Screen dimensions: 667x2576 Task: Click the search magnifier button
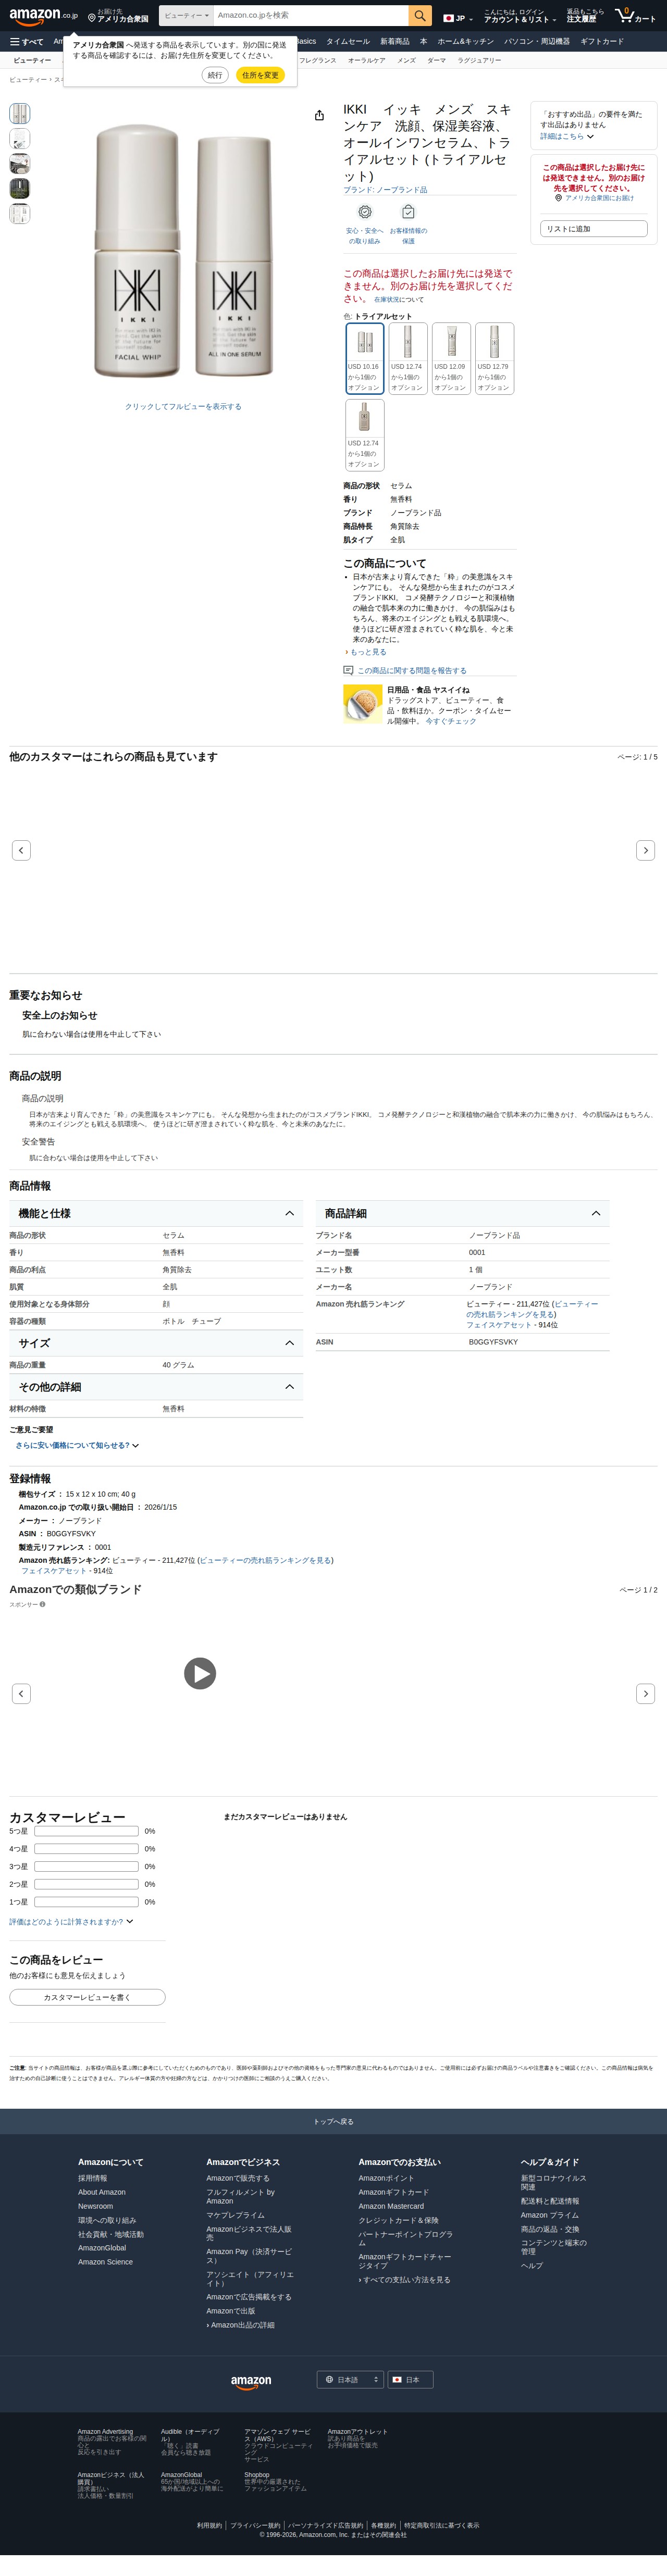(x=421, y=16)
